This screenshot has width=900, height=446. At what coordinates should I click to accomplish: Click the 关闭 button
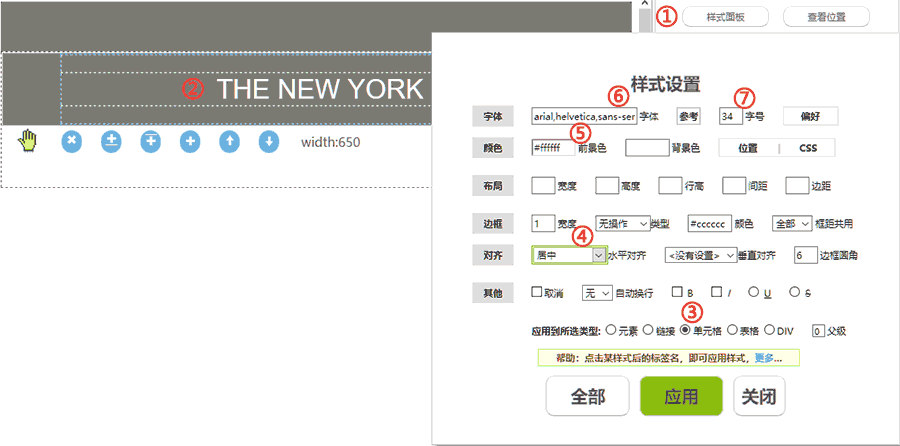(x=759, y=397)
